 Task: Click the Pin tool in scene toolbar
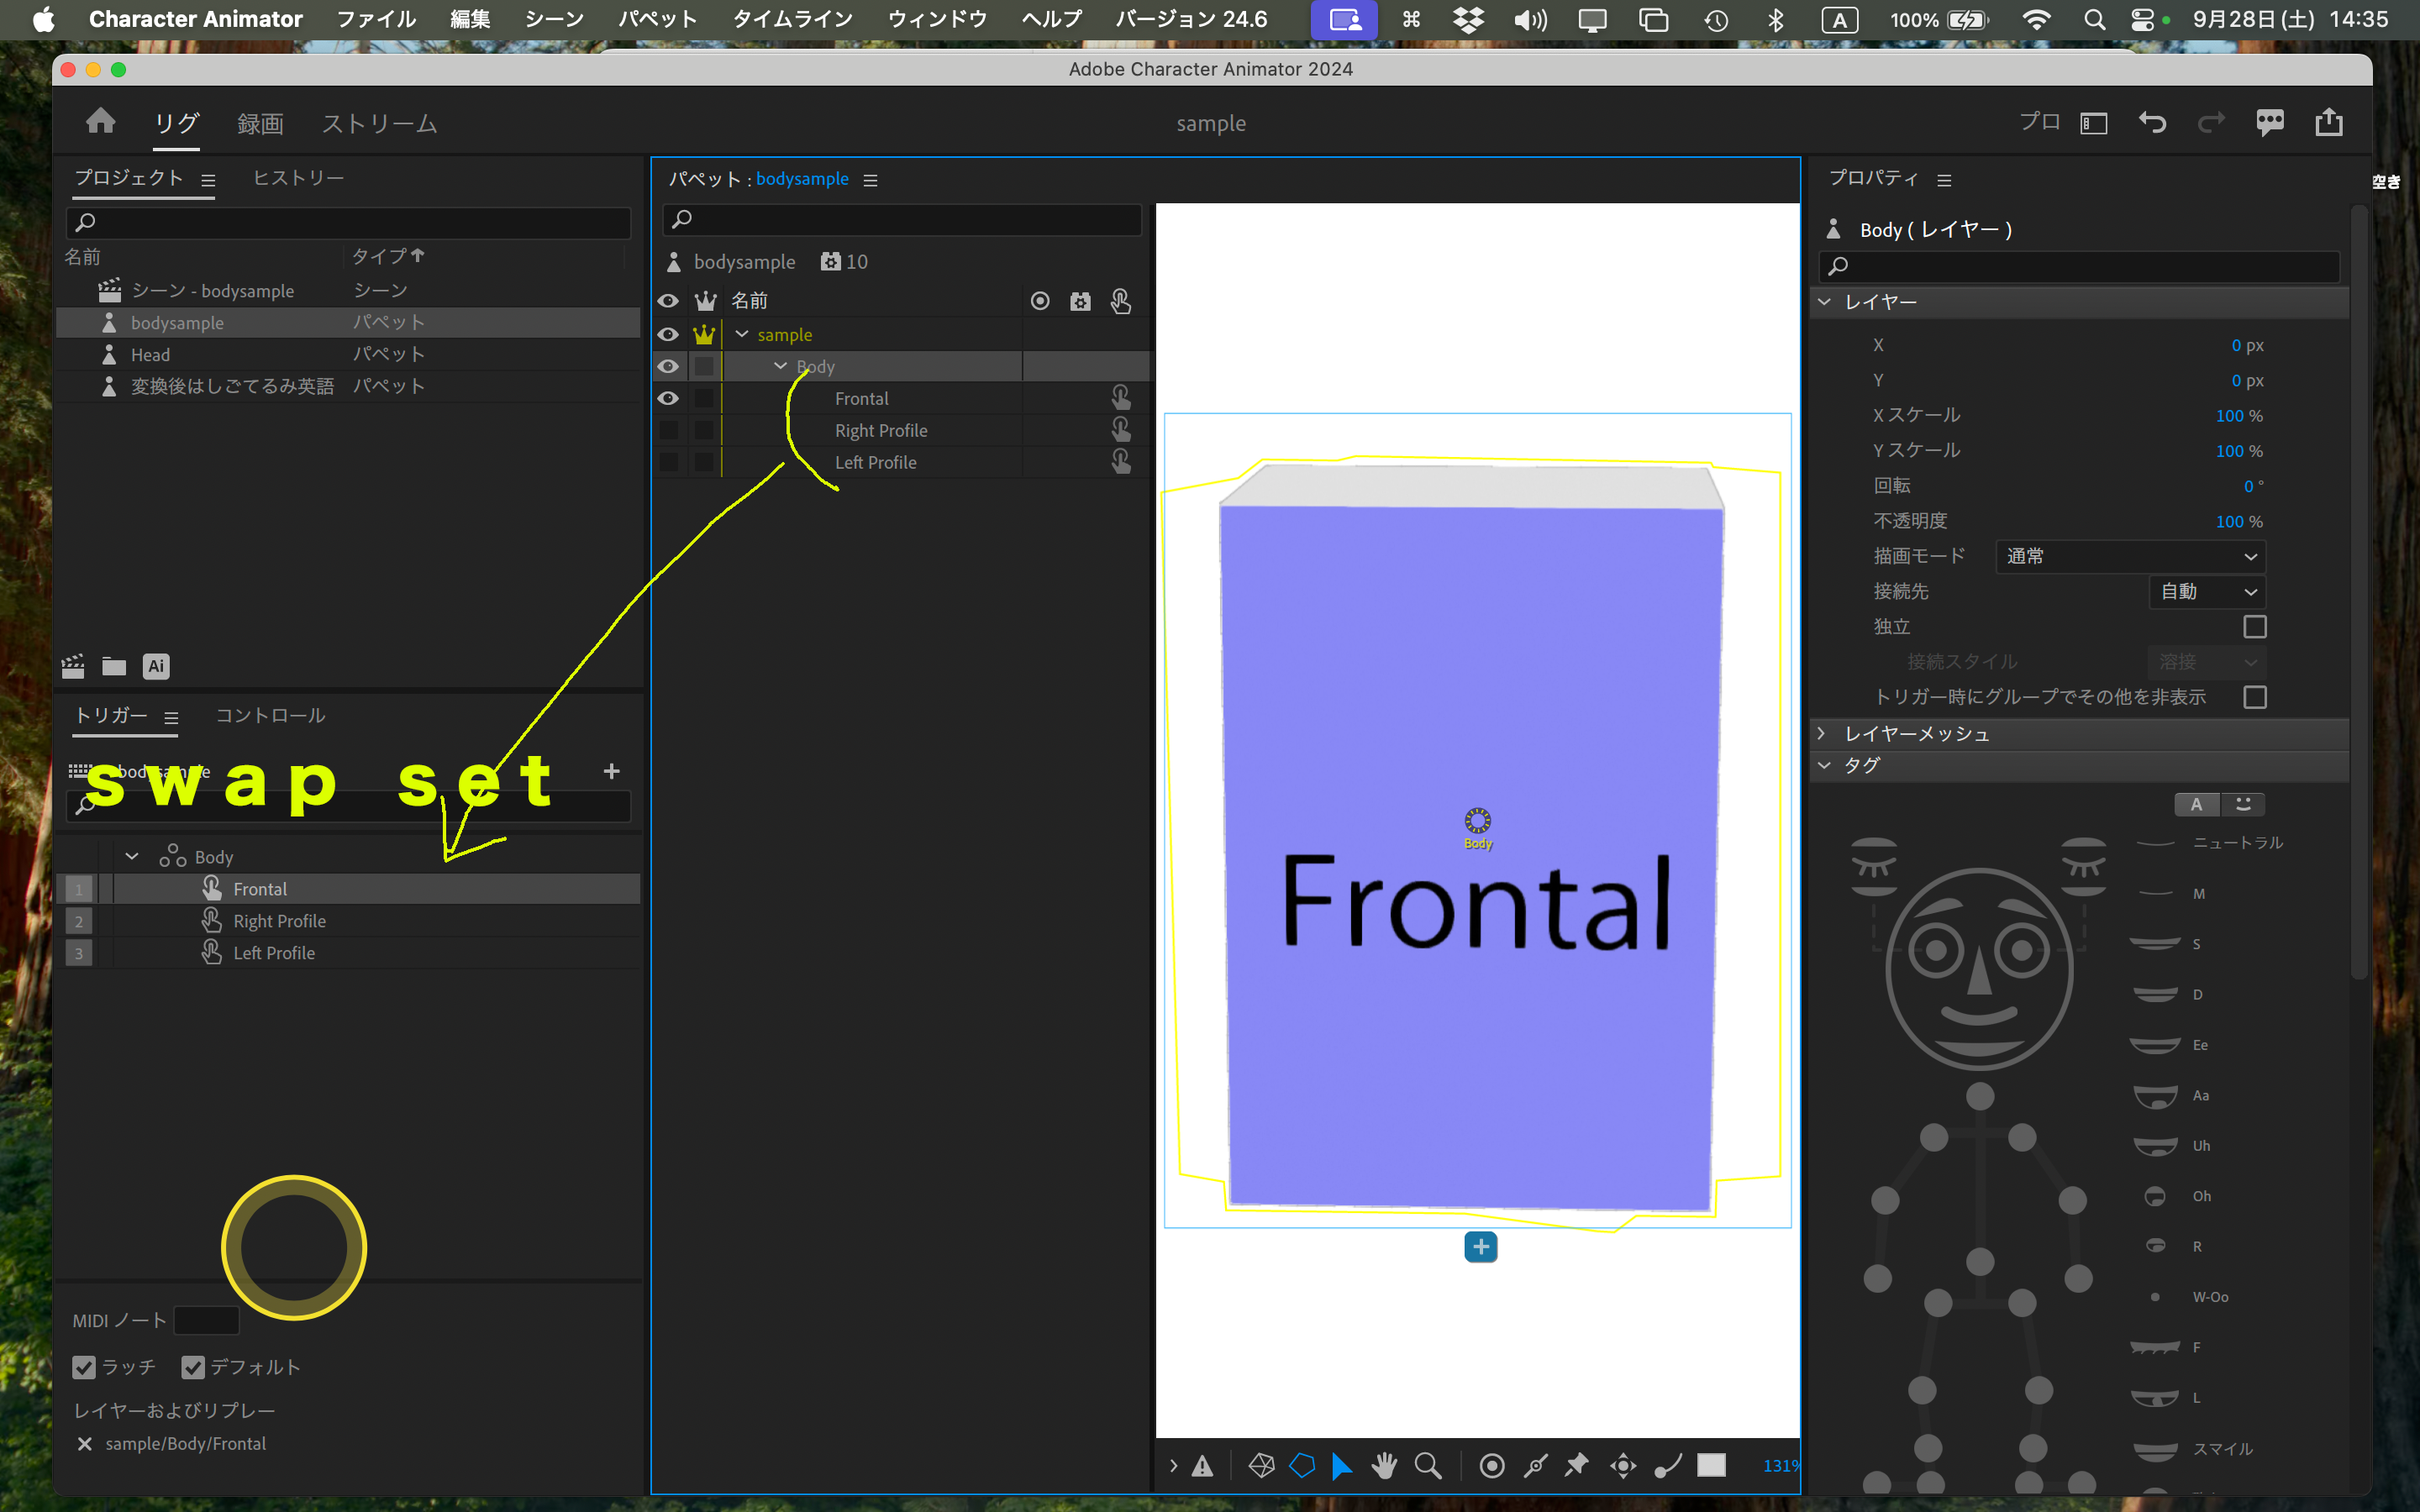coord(1577,1466)
